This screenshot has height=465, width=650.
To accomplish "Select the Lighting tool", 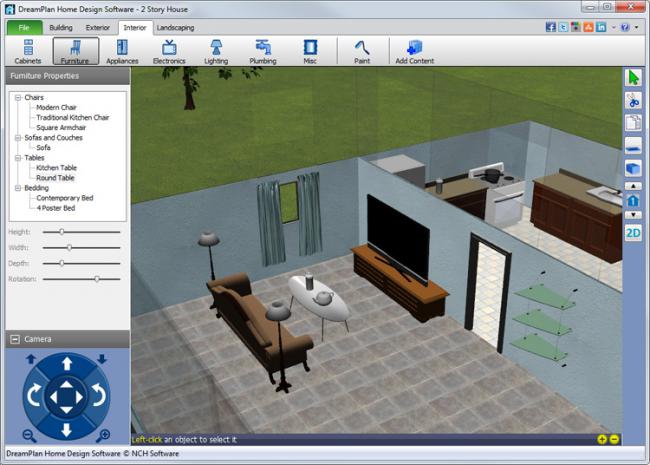I will [x=216, y=51].
